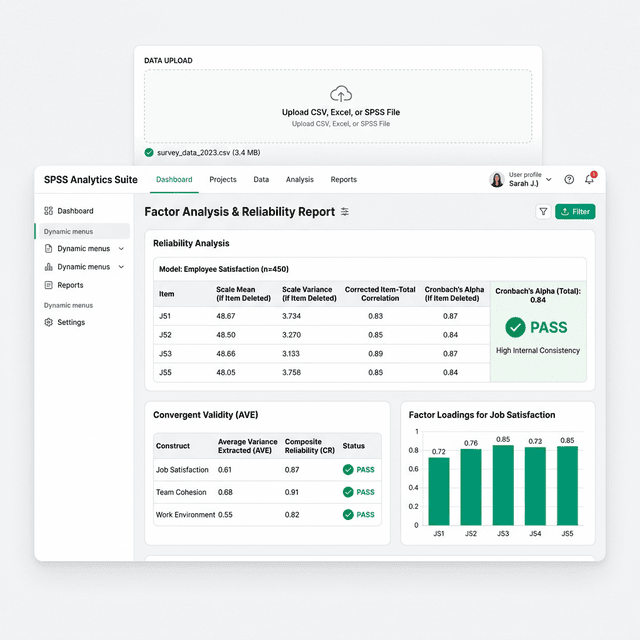Click scale mean value 48.50

pyautogui.click(x=226, y=335)
